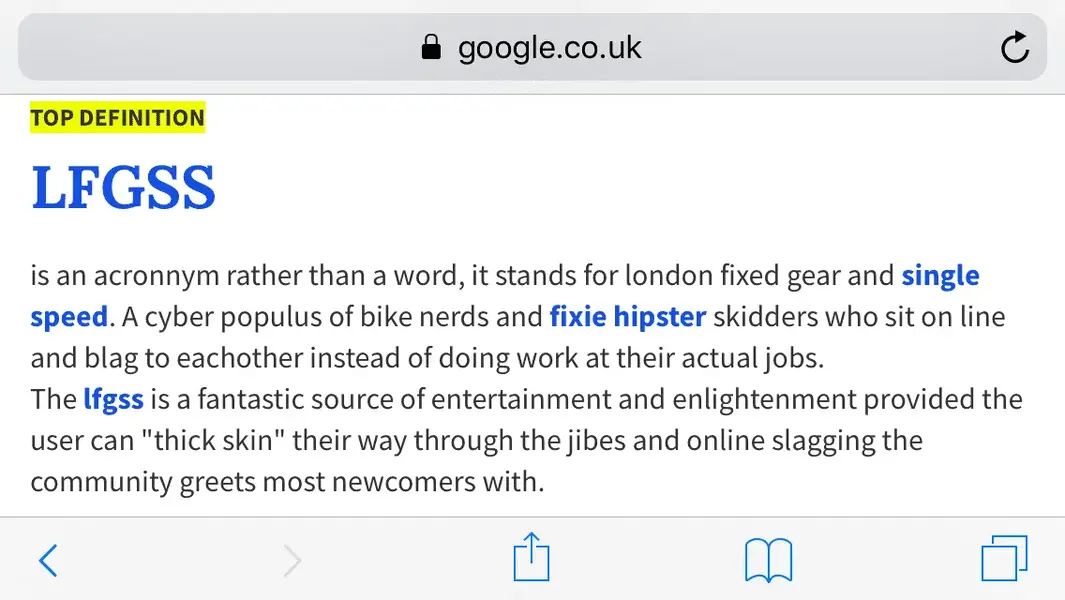Click the yellow TOP DEFINITION label
Screen dimensions: 1065x600
click(118, 118)
